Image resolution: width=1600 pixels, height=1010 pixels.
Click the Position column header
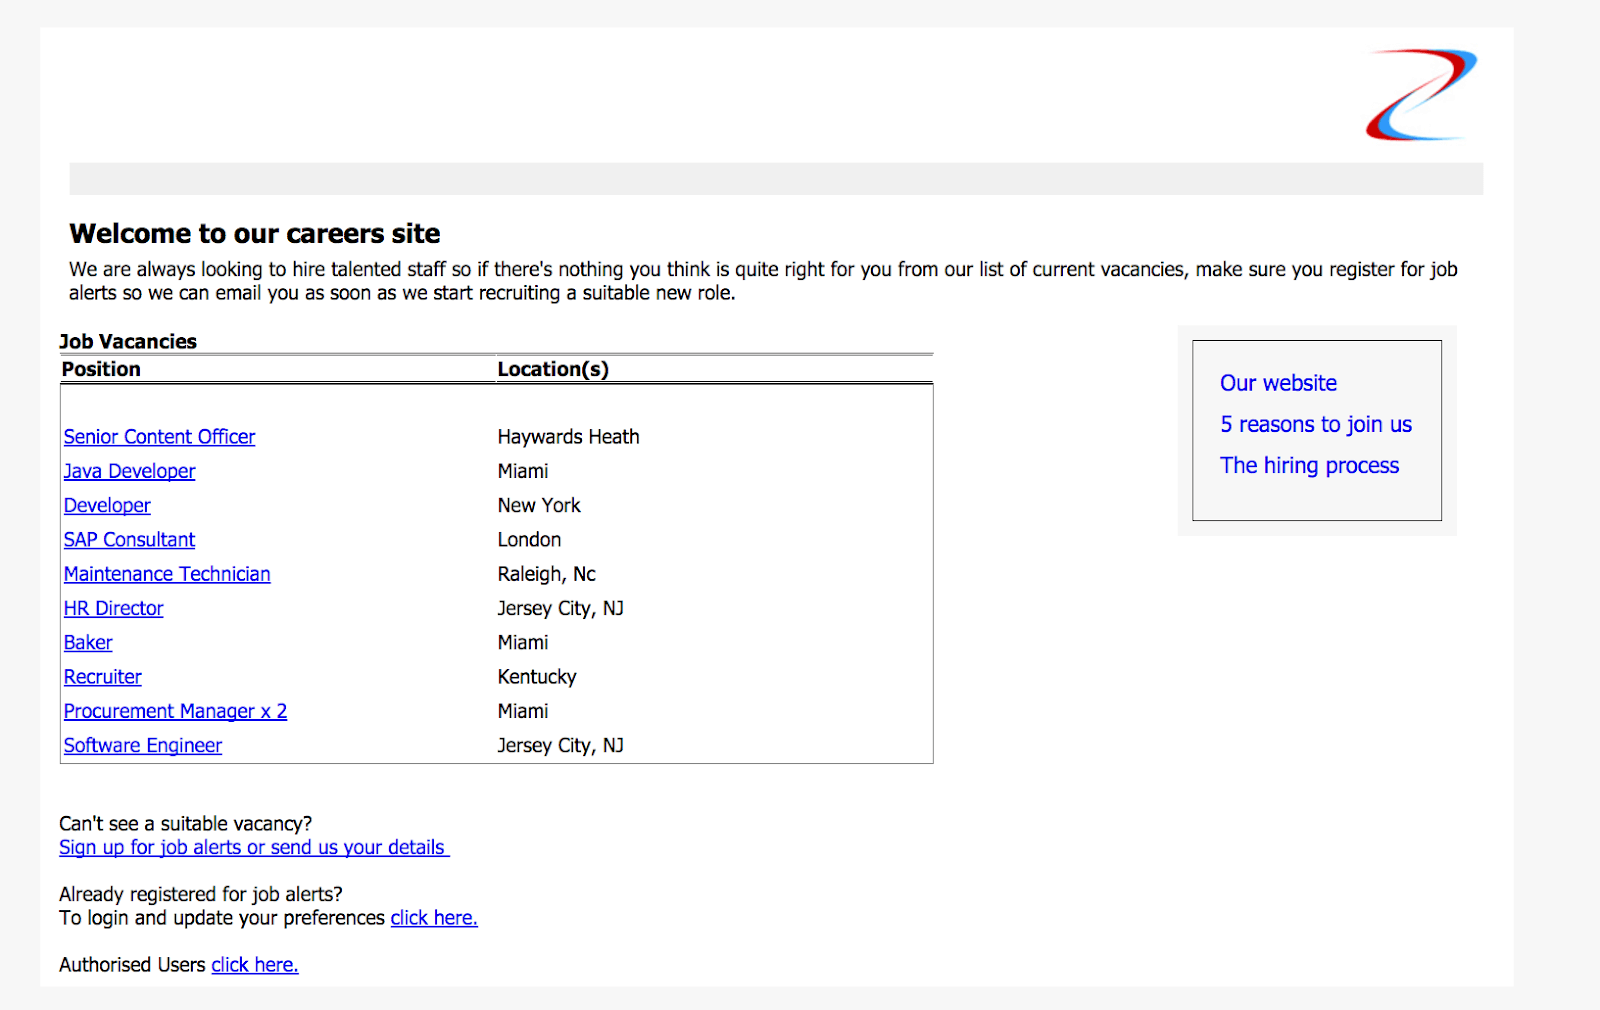pyautogui.click(x=101, y=369)
